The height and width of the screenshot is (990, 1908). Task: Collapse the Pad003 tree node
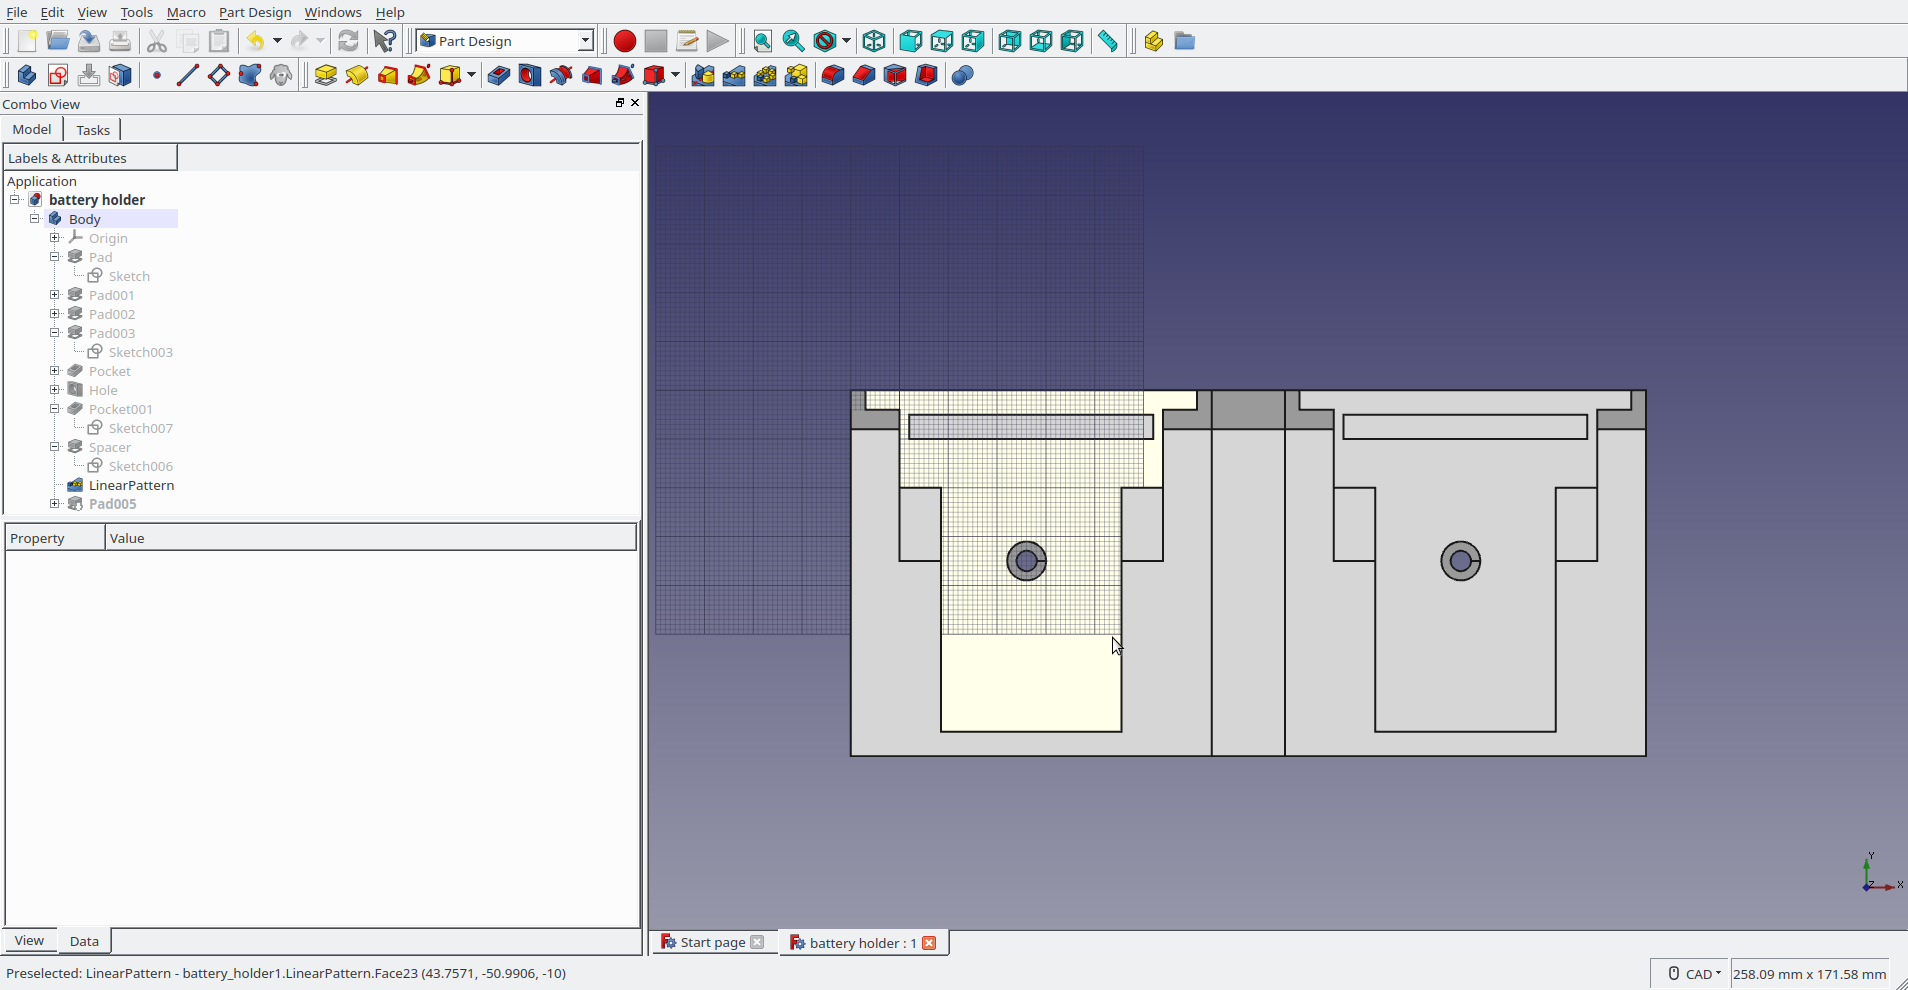[55, 333]
